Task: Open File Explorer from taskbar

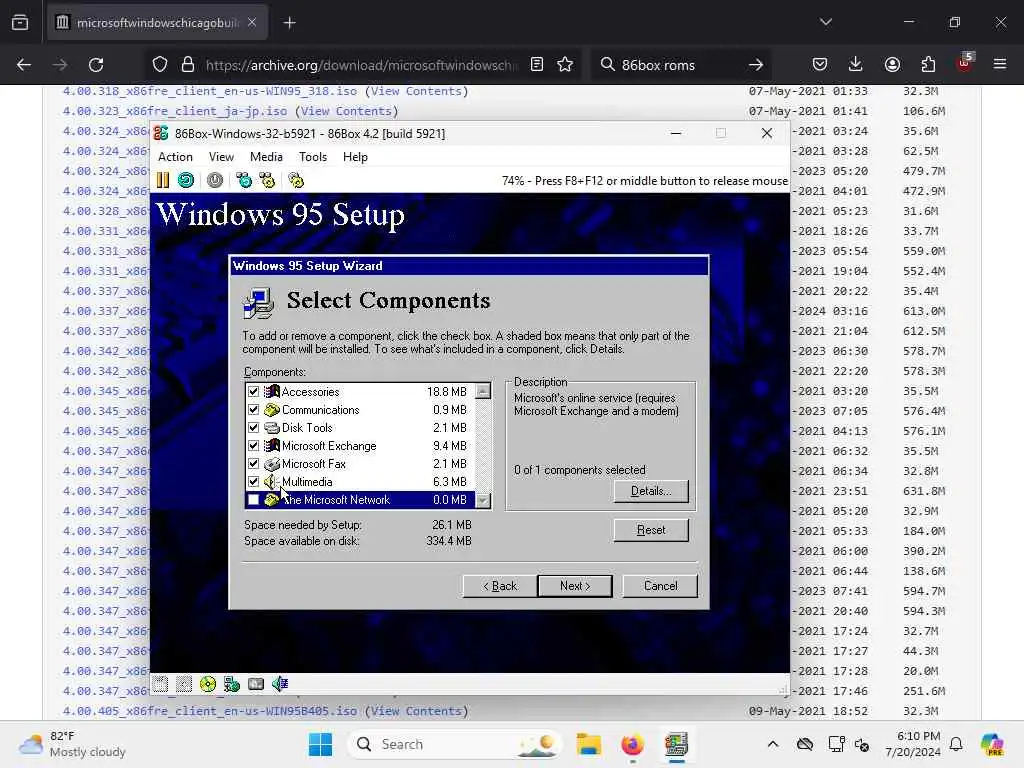Action: (588, 744)
